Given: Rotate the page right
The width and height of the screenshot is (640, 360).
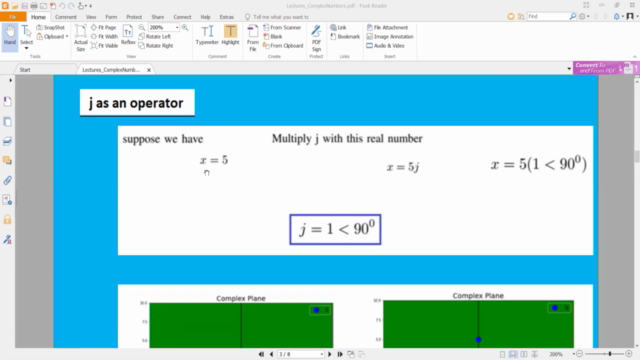Looking at the screenshot, I should (x=156, y=46).
